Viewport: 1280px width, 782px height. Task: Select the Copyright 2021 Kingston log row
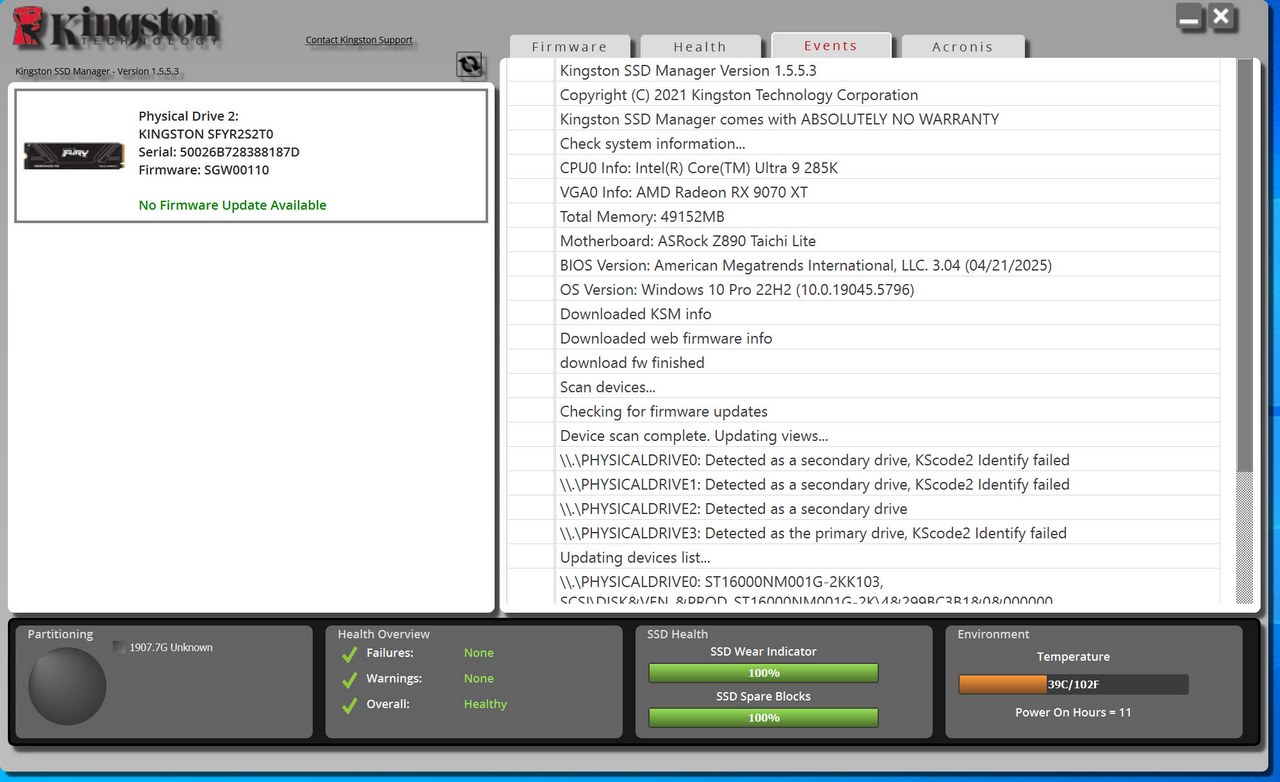click(x=863, y=95)
